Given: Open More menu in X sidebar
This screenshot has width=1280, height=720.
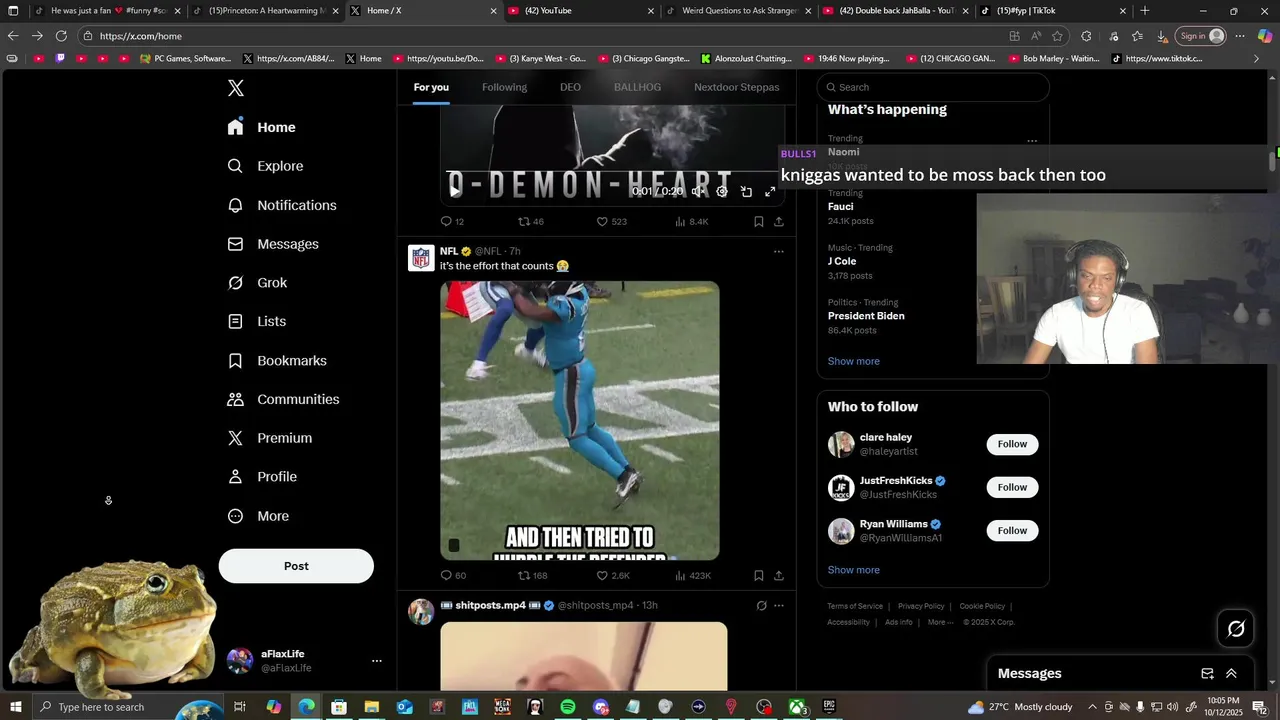Looking at the screenshot, I should click(259, 516).
